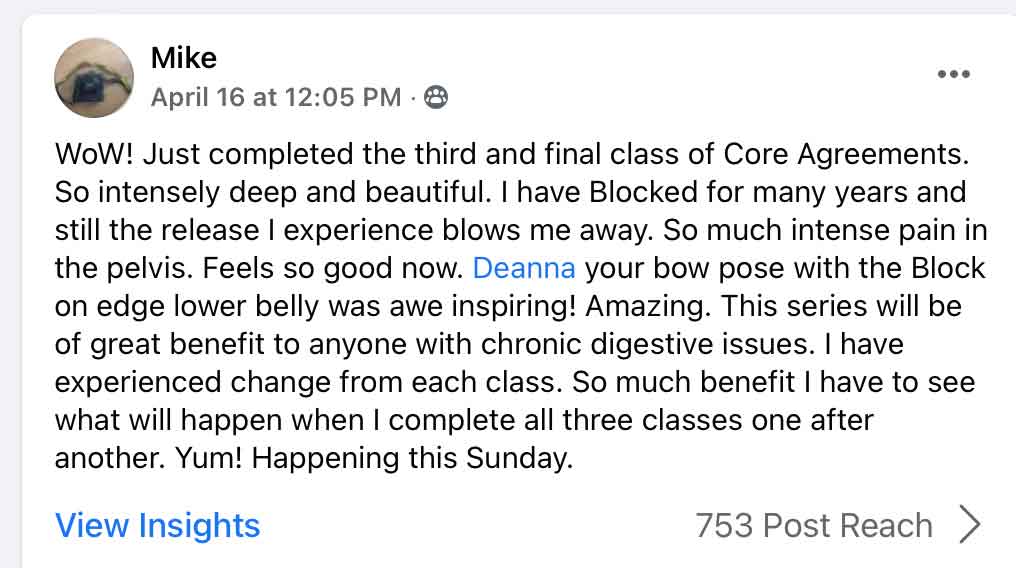Open Mike's profile picture
The height and width of the screenshot is (568, 1016).
pyautogui.click(x=94, y=78)
